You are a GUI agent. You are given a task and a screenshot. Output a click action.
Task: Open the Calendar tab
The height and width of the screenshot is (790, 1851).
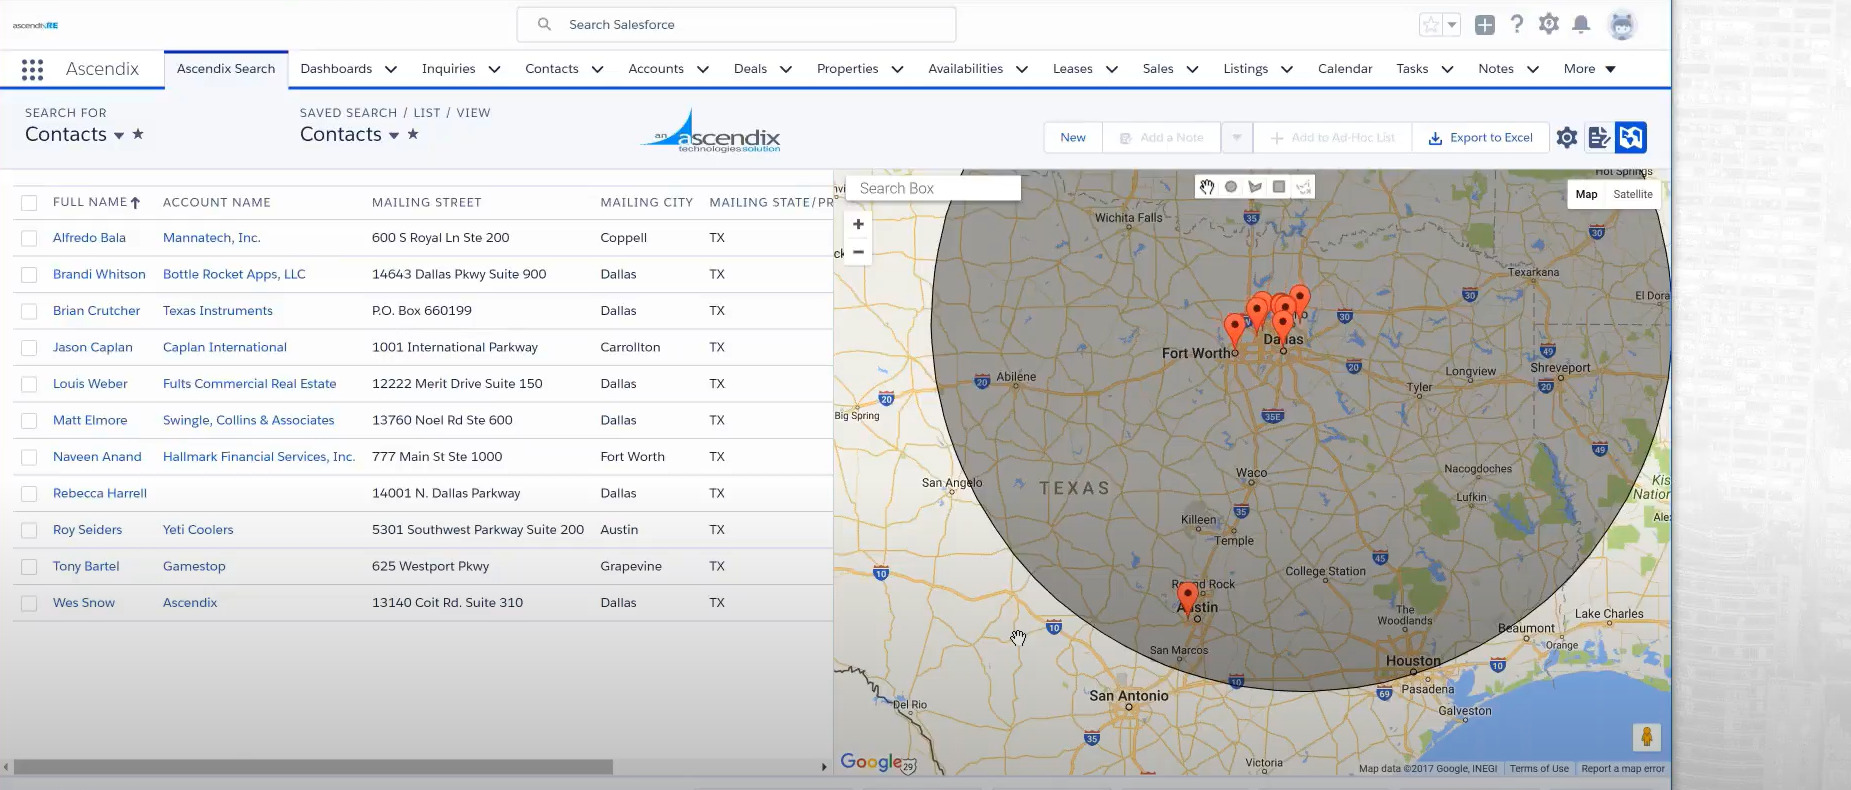click(1345, 69)
